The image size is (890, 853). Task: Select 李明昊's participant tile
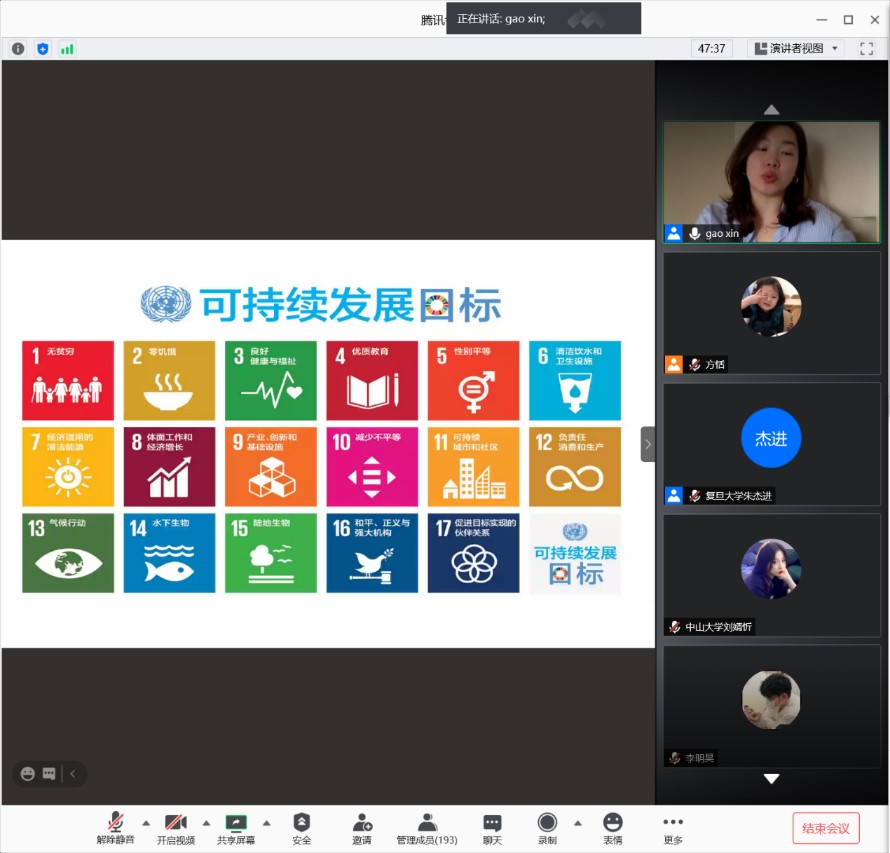coord(771,706)
